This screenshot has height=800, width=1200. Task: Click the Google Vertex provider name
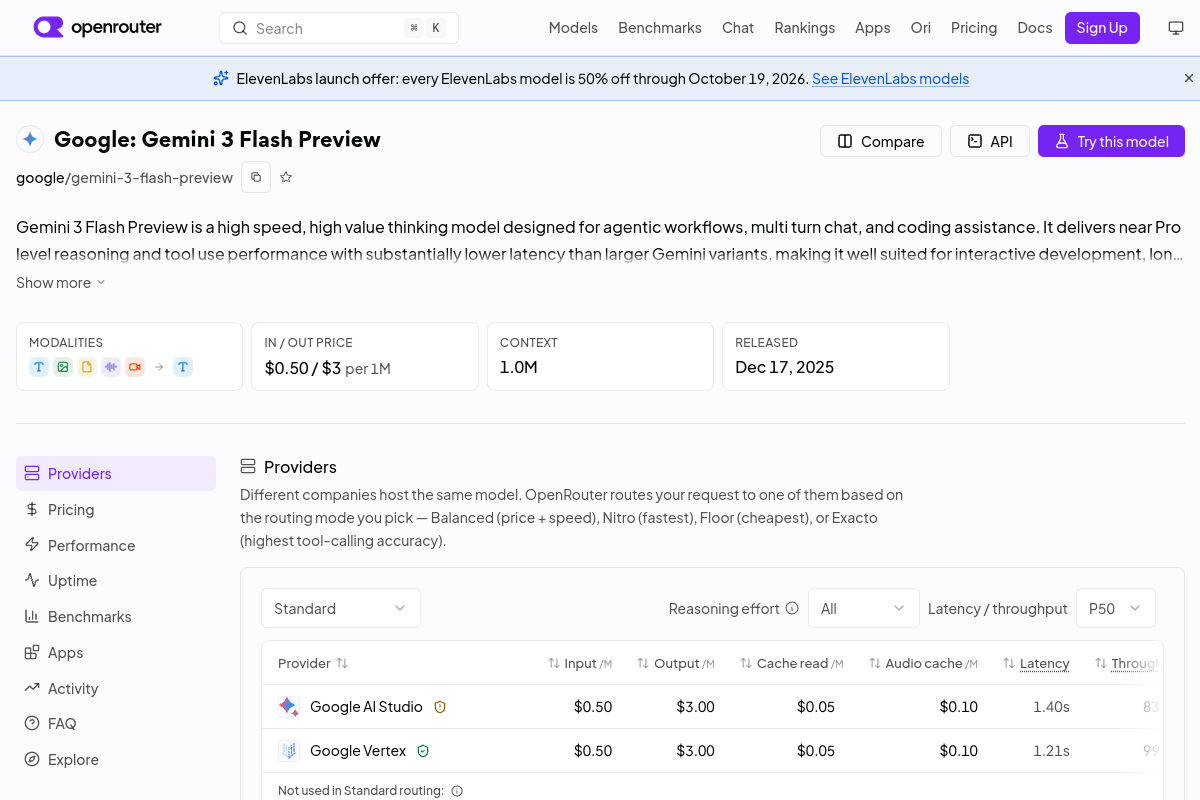click(358, 750)
